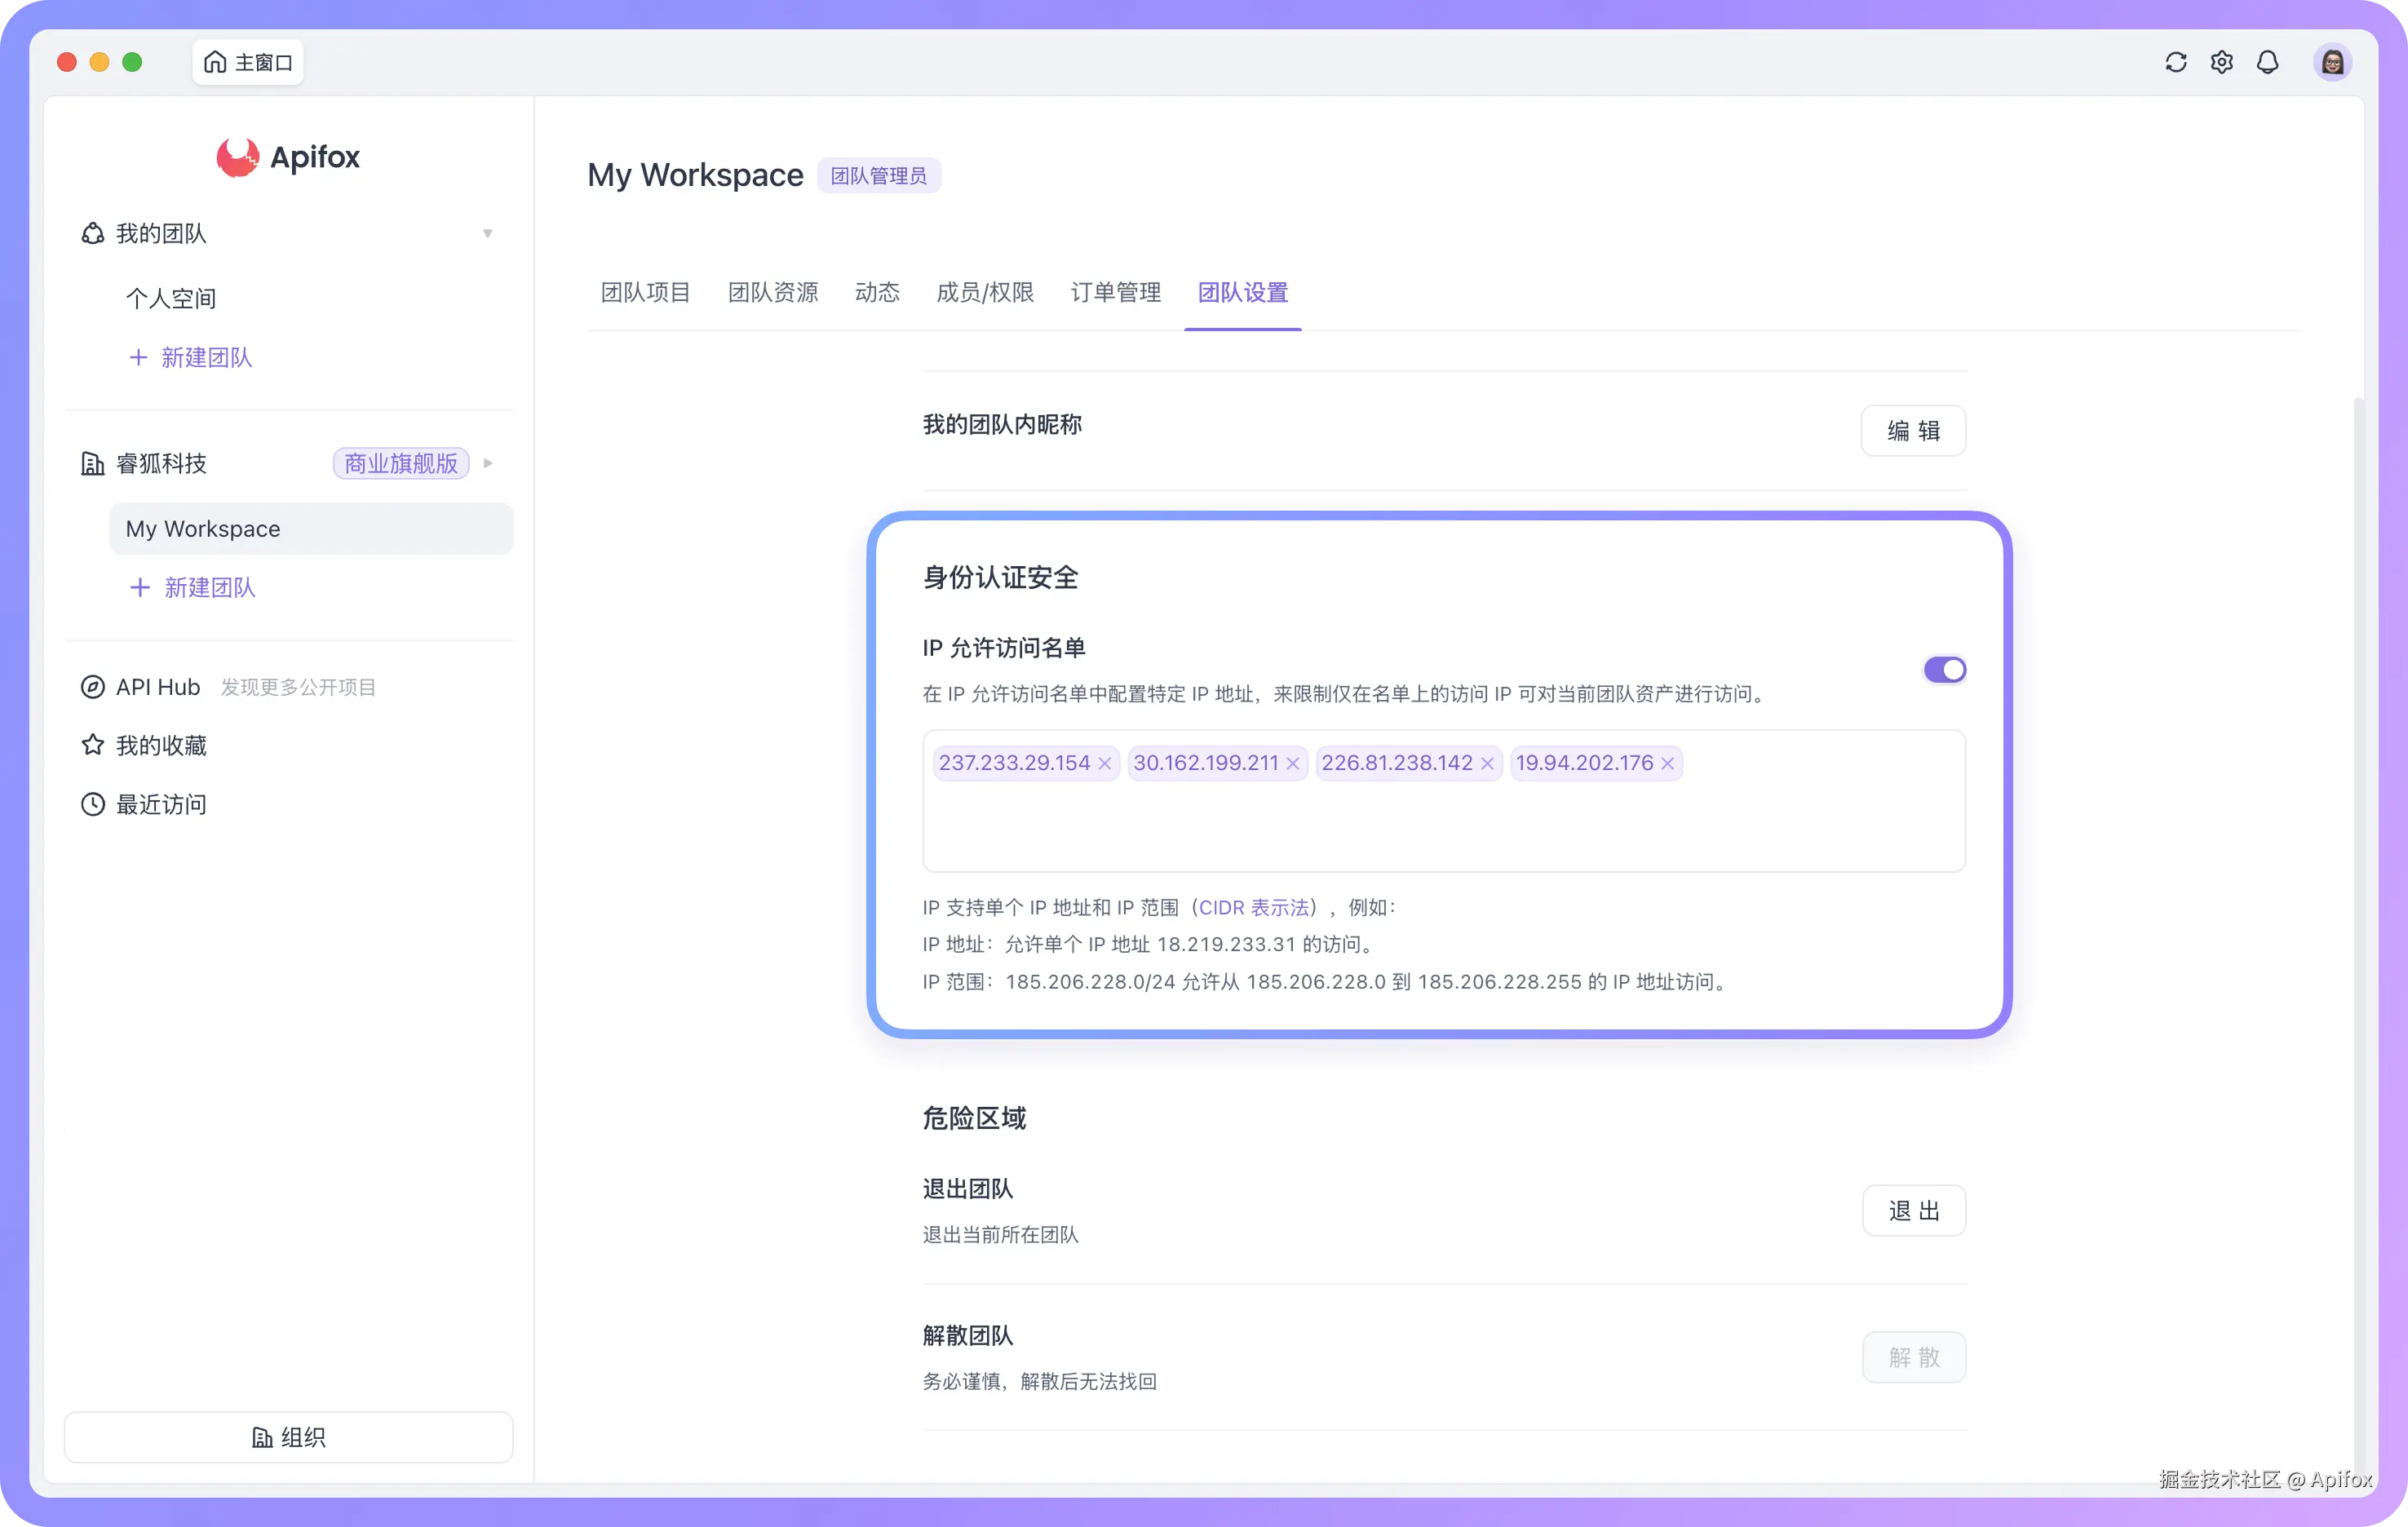Image resolution: width=2408 pixels, height=1527 pixels.
Task: Click the home icon on 主窗口 tab
Action: pyautogui.click(x=215, y=62)
